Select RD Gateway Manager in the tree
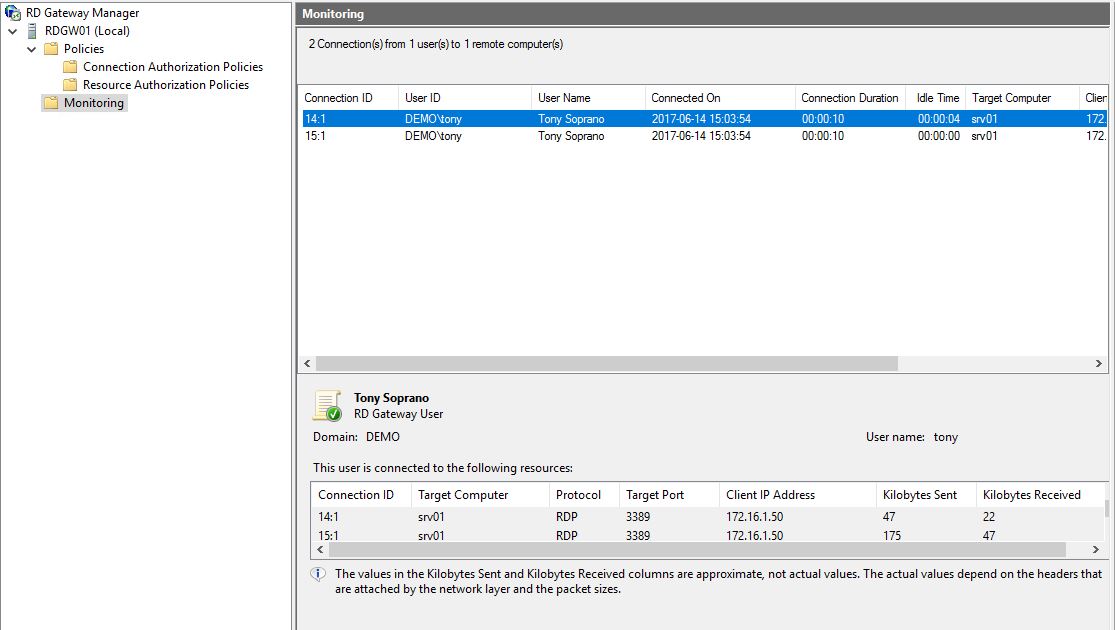1115x630 pixels. (x=82, y=13)
